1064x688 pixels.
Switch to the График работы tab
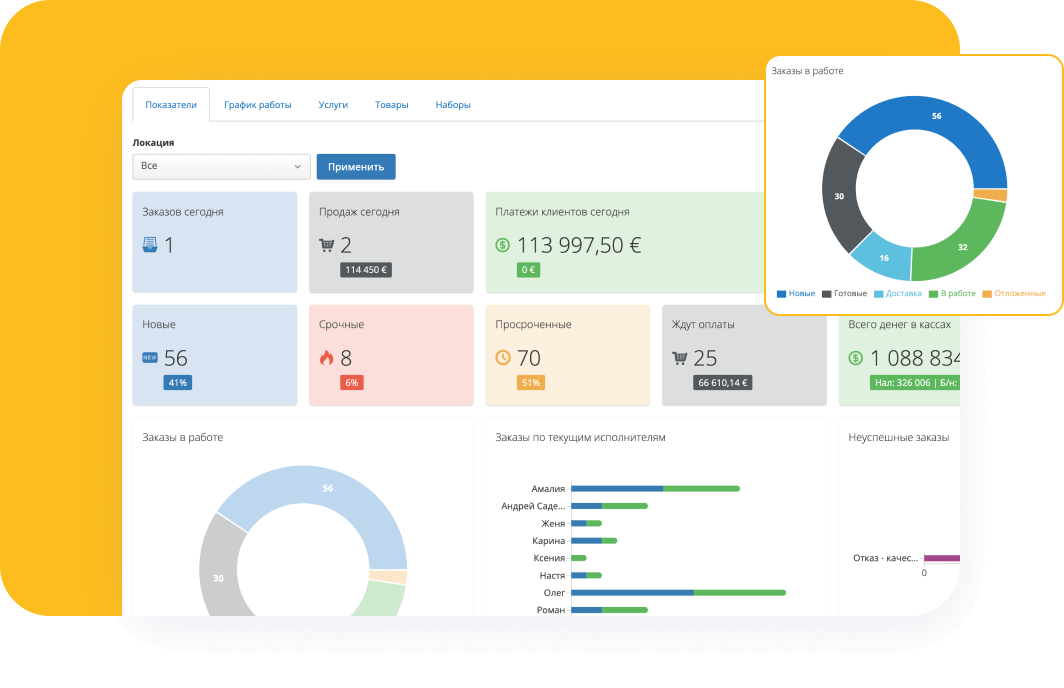click(x=257, y=105)
